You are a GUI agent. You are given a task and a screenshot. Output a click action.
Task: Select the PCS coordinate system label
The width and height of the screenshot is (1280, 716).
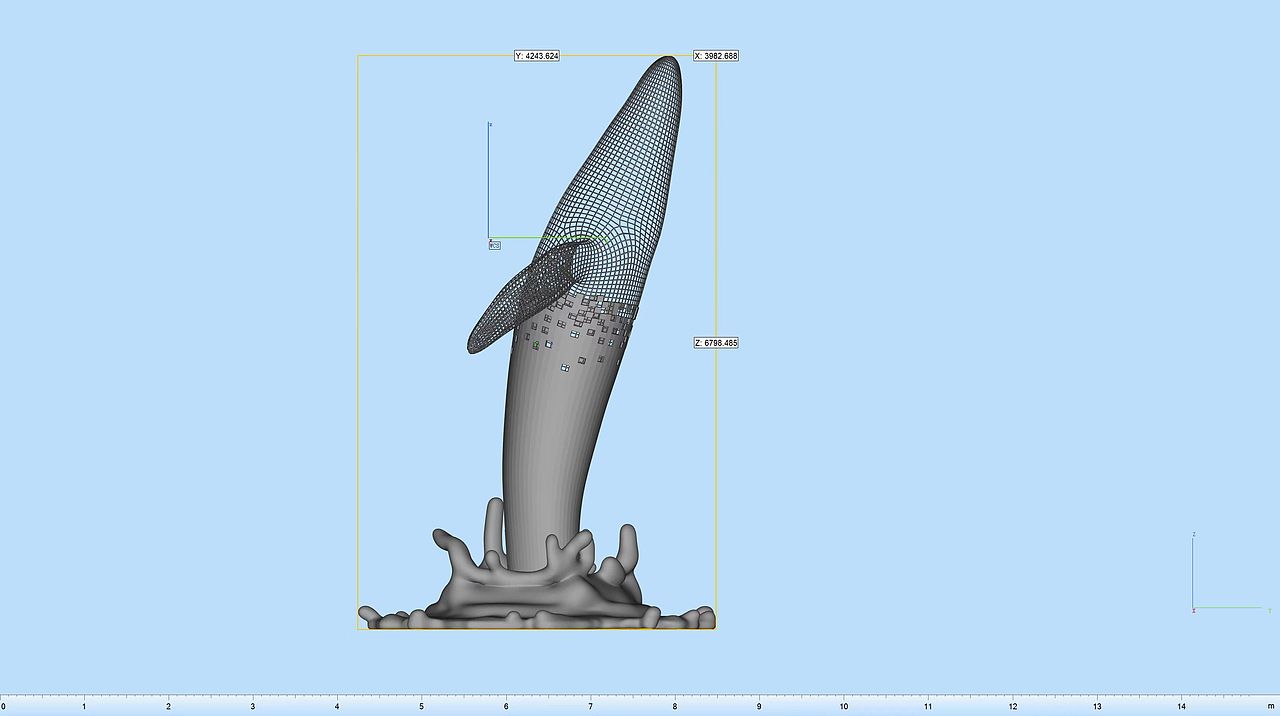(x=494, y=245)
